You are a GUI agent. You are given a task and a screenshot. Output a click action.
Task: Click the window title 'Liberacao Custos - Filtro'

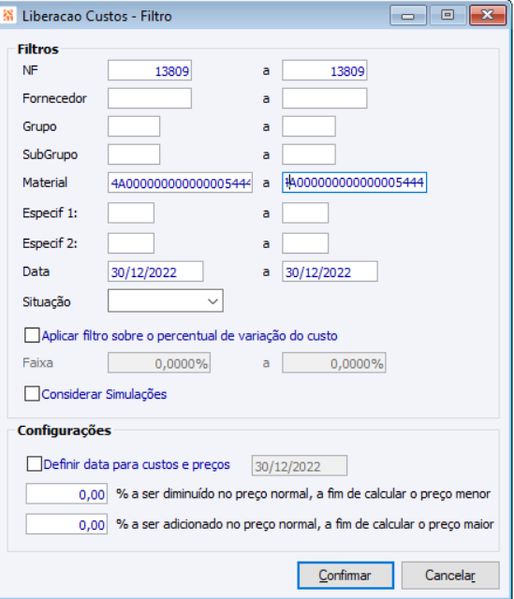point(97,16)
